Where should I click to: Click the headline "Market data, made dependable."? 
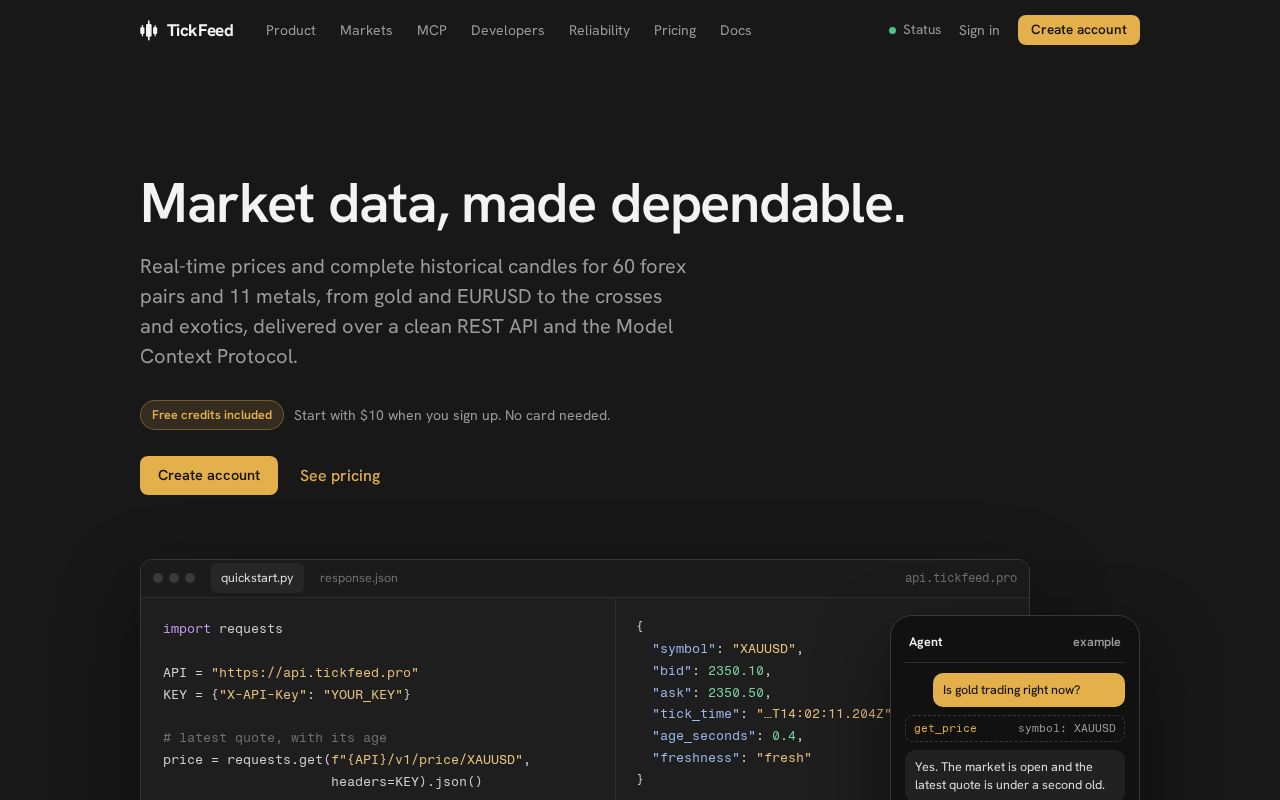click(x=523, y=203)
